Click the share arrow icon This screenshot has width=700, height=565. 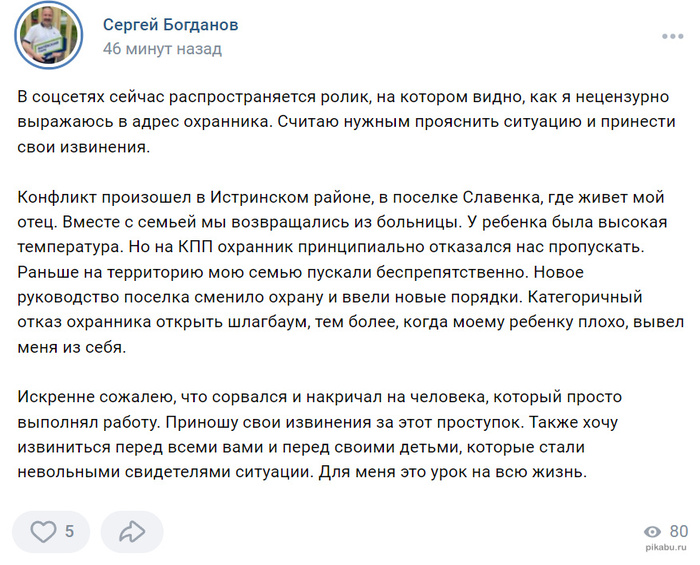click(x=132, y=532)
